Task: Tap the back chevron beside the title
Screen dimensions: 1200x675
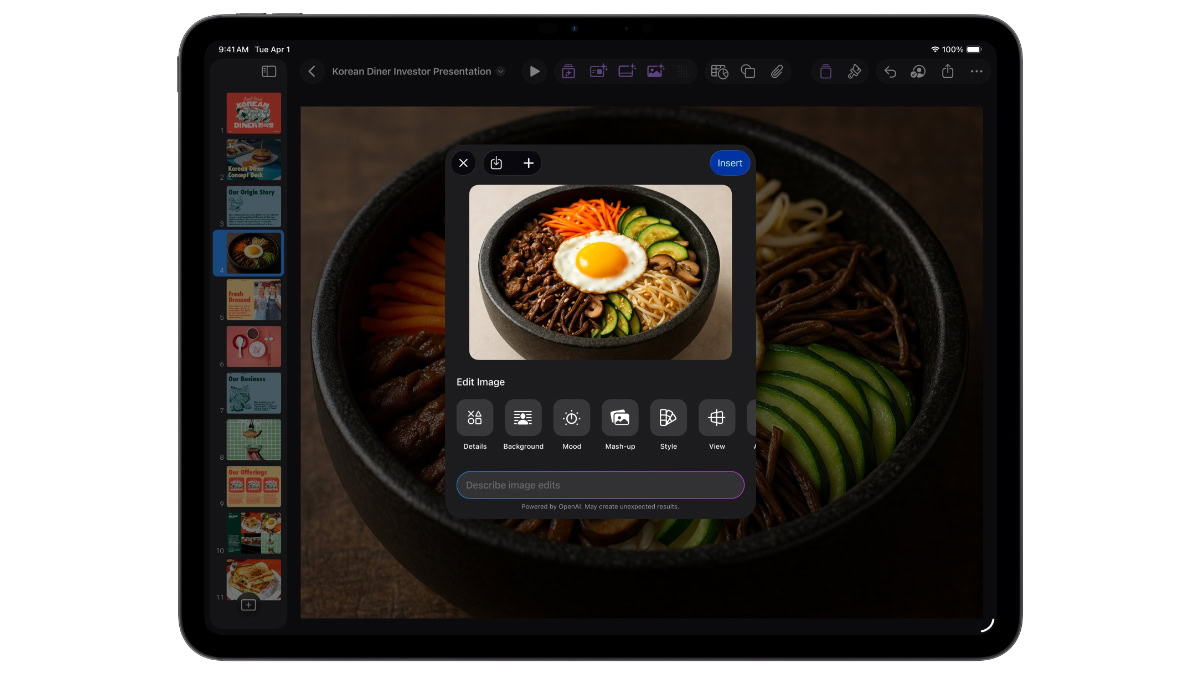Action: coord(311,71)
